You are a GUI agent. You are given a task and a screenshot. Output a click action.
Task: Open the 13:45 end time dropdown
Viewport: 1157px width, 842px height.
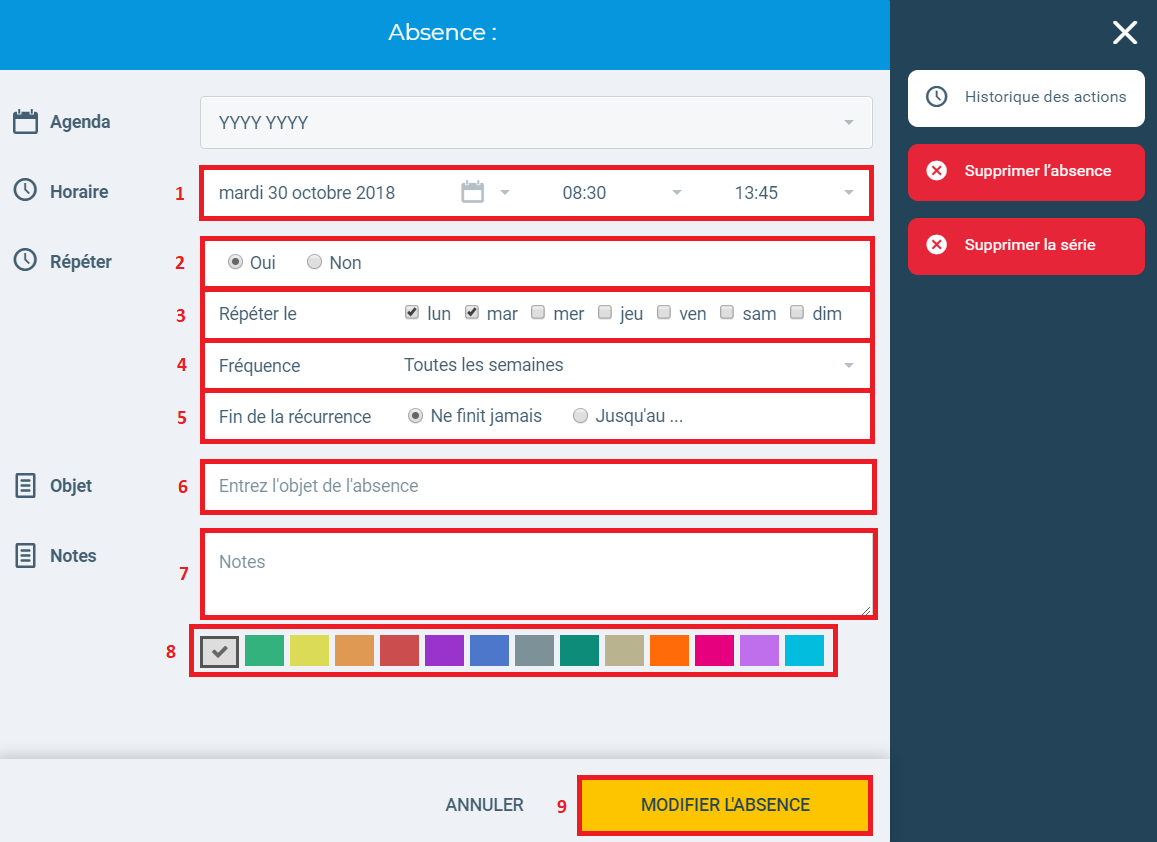tap(792, 193)
